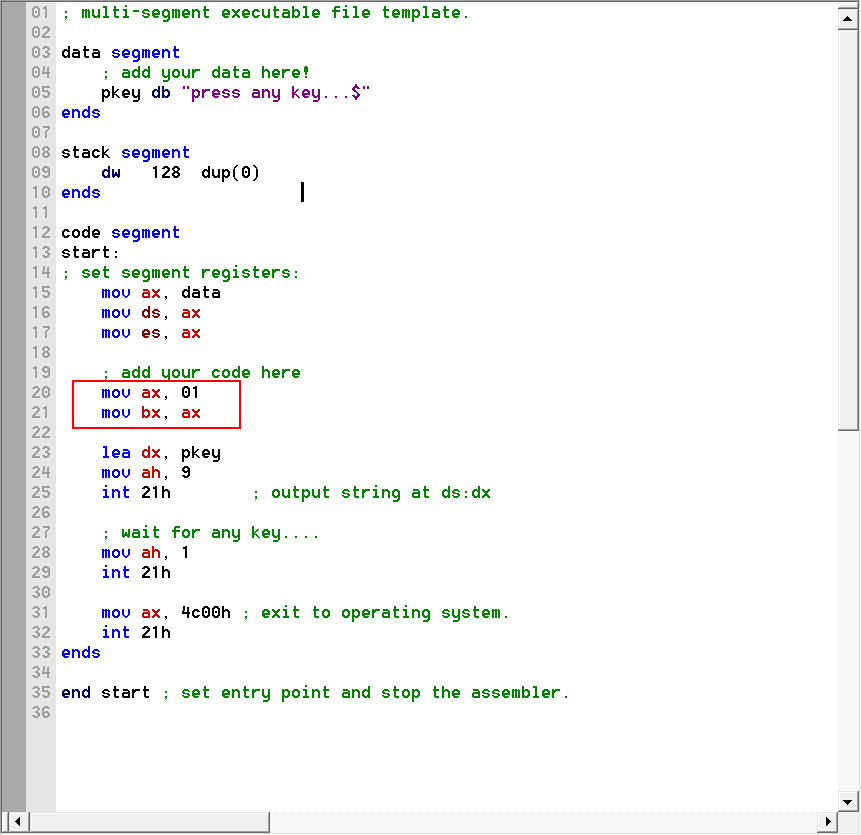Click the value '128' on line 09

tap(166, 172)
